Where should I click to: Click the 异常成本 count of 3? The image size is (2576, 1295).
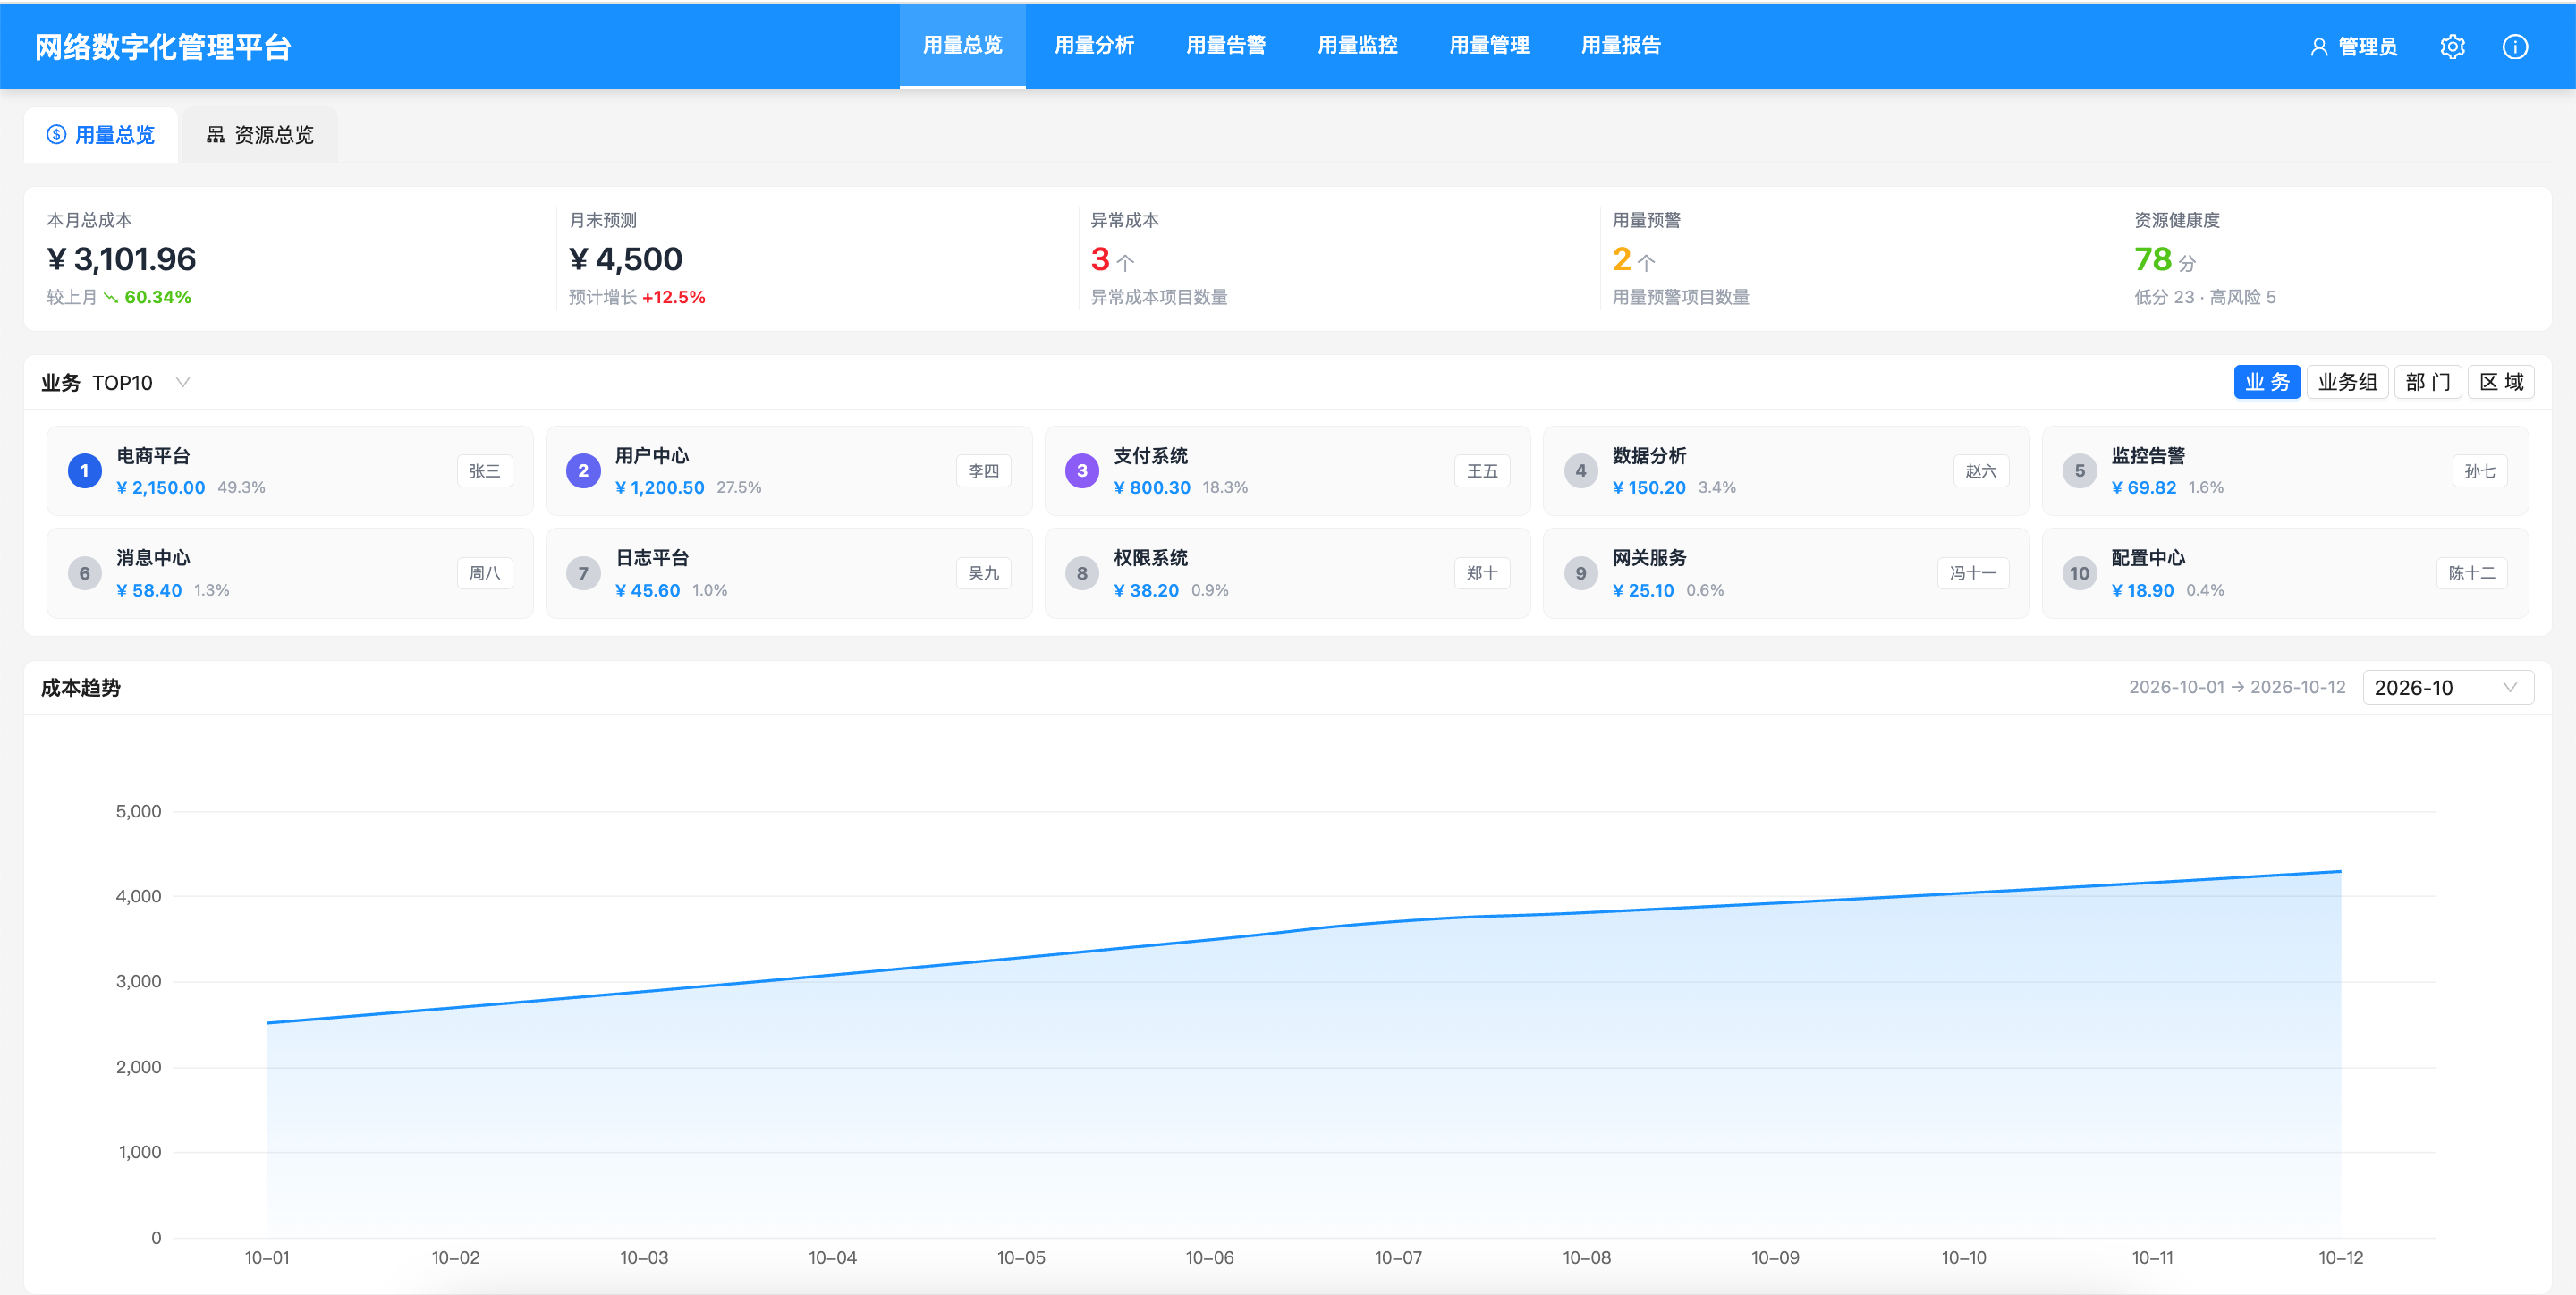1100,259
